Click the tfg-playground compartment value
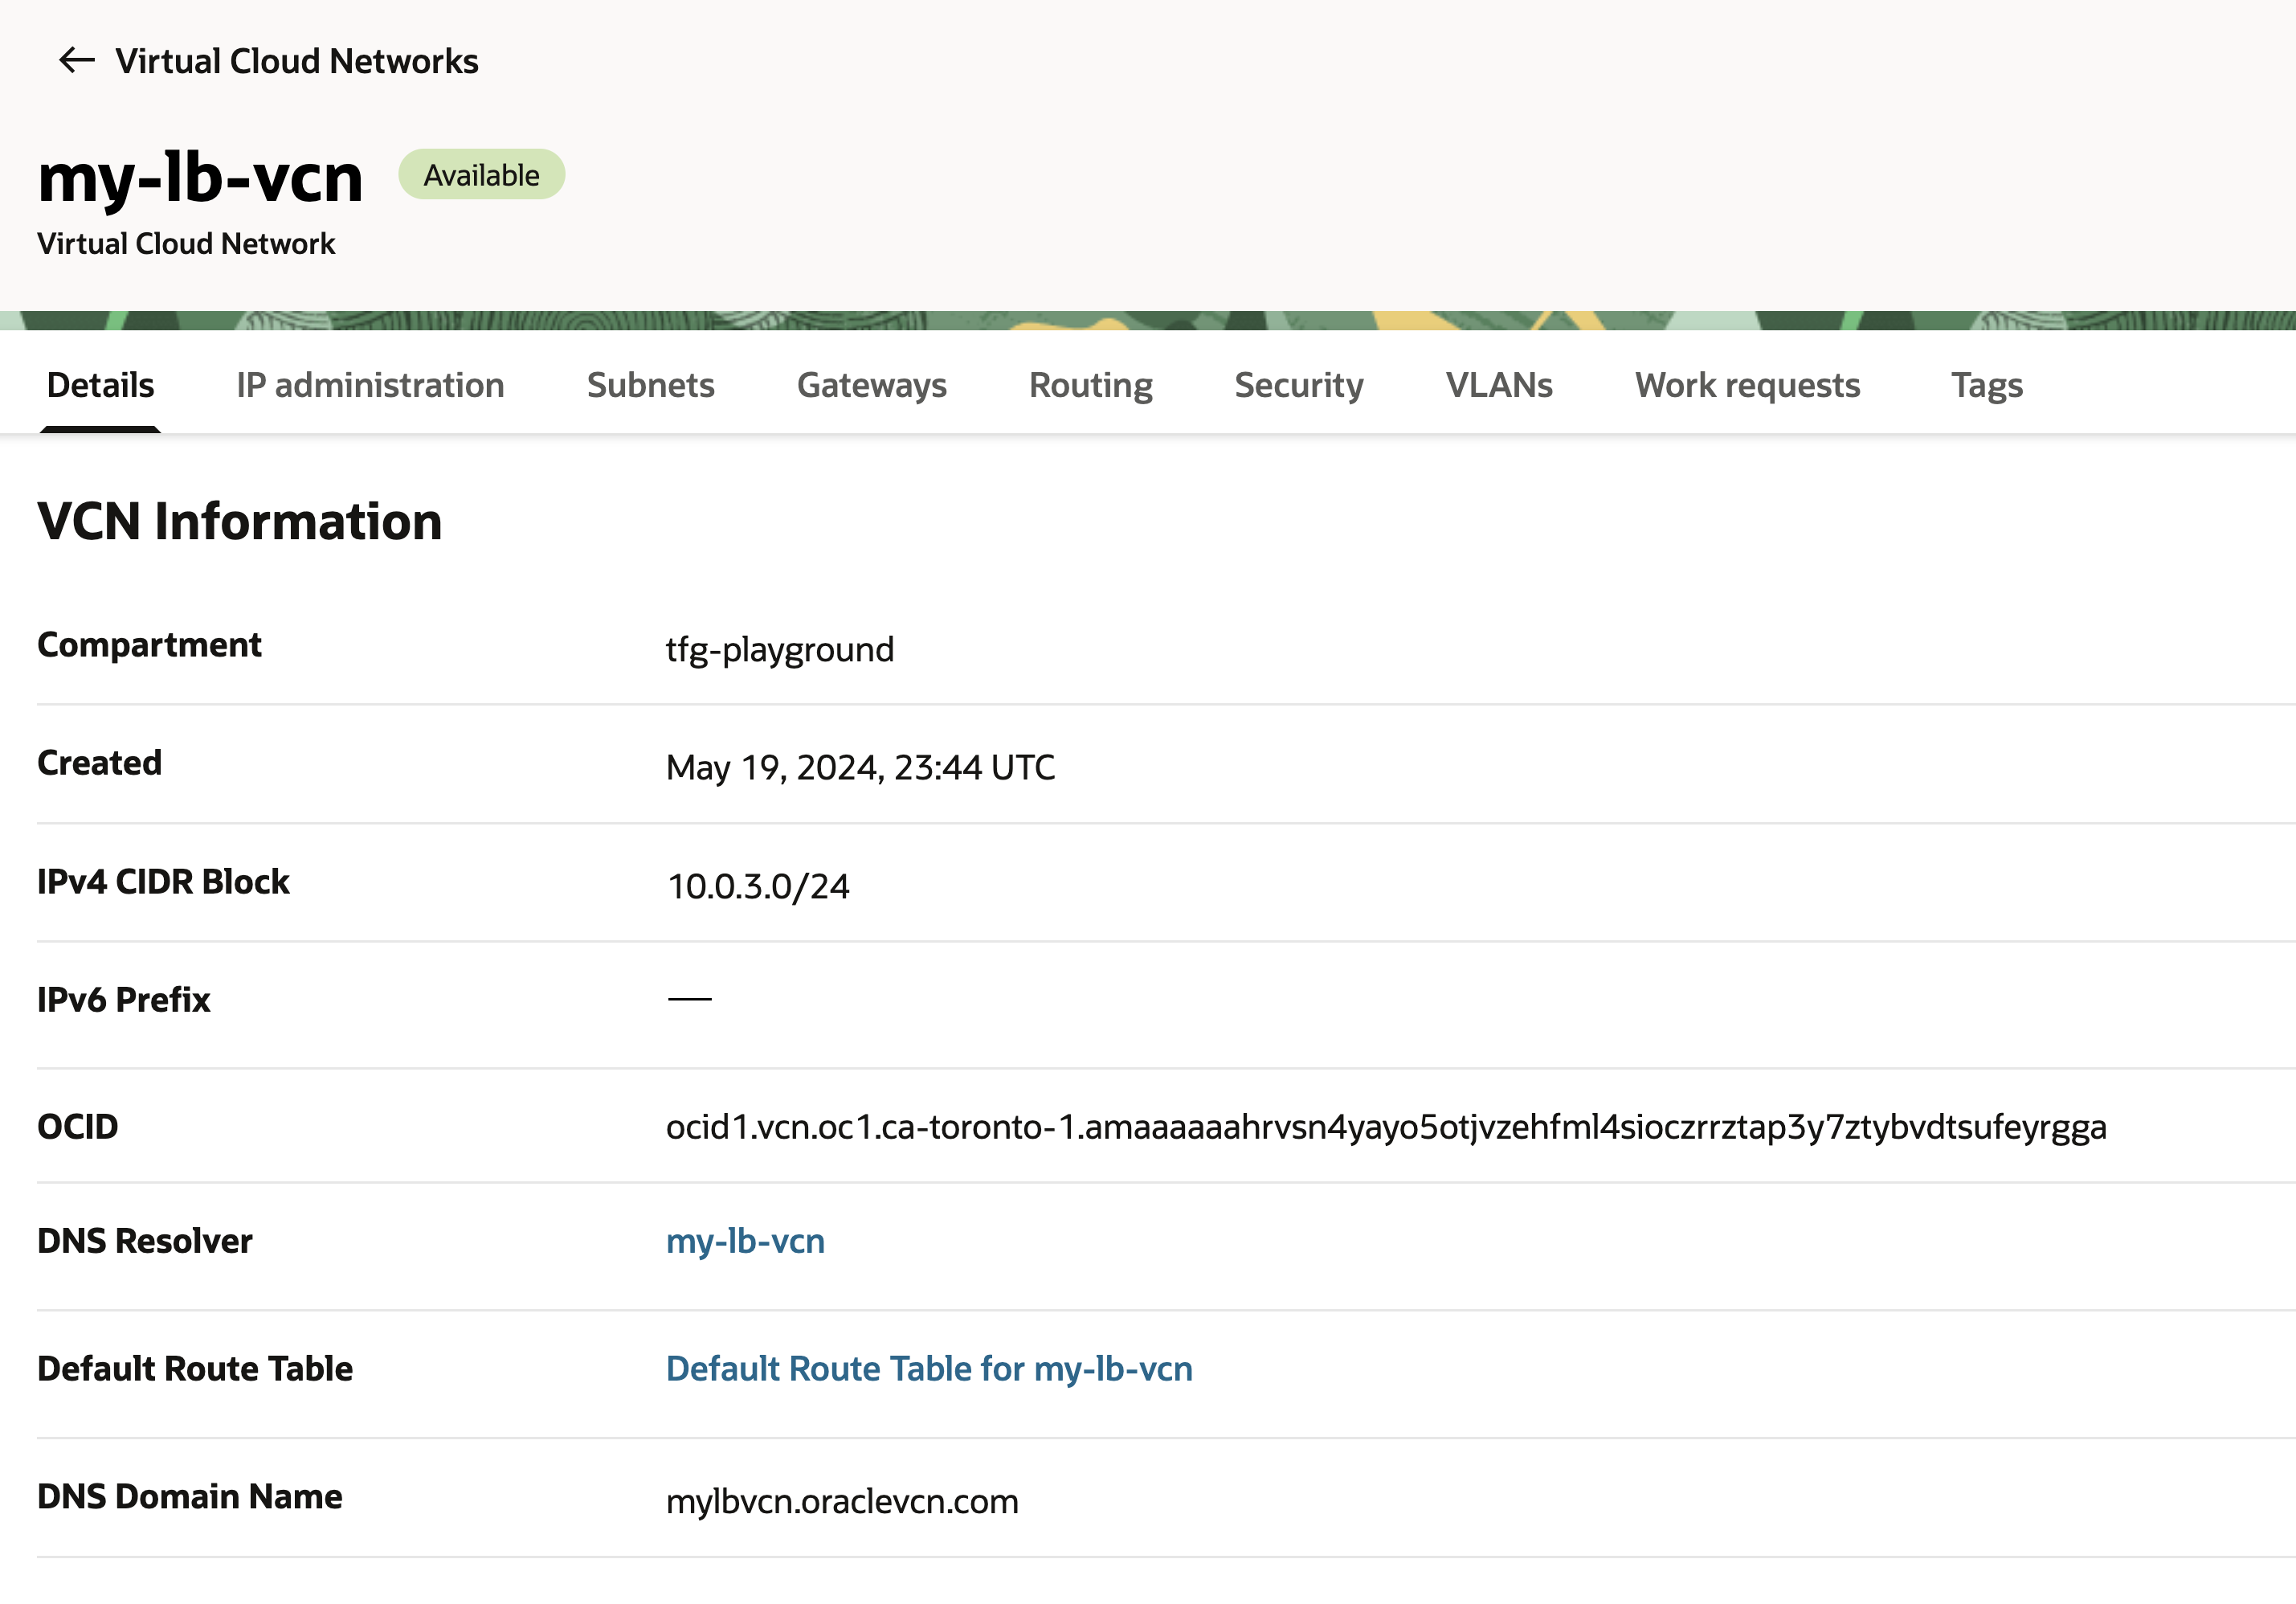This screenshot has height=1604, width=2296. pos(780,650)
